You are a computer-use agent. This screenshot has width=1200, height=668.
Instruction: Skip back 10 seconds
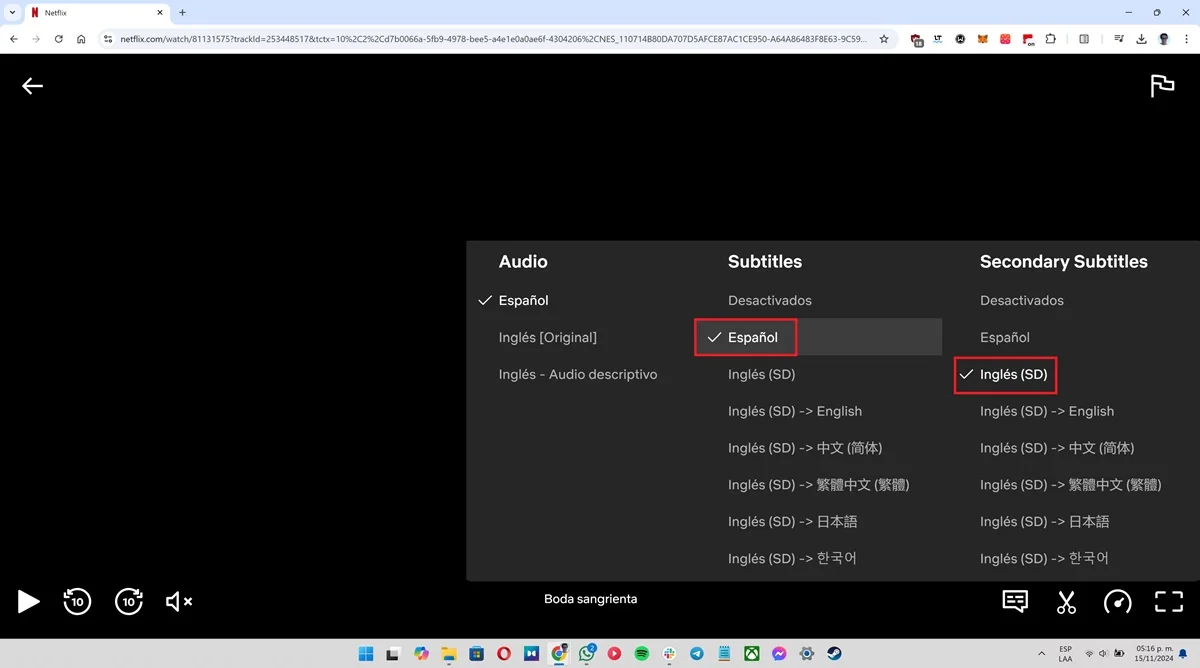(77, 601)
